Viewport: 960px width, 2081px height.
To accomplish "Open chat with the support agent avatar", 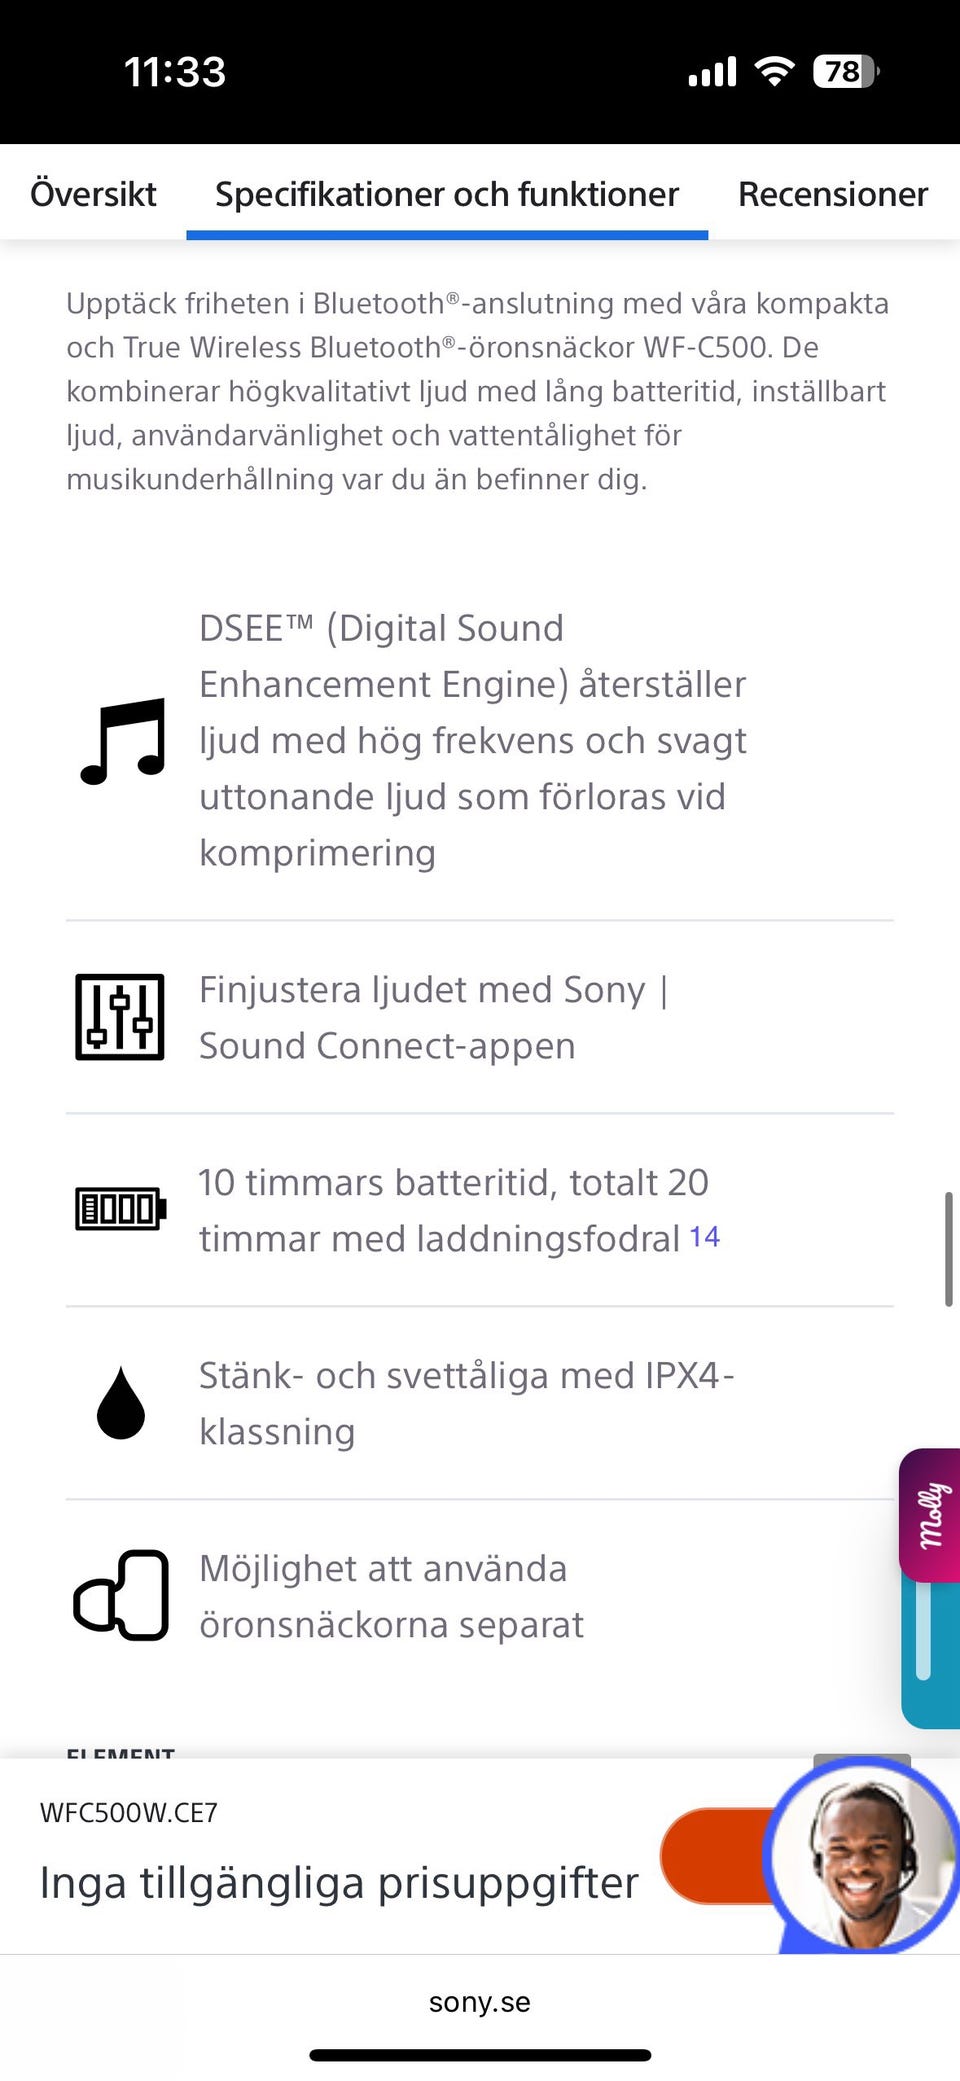I will click(x=862, y=1856).
